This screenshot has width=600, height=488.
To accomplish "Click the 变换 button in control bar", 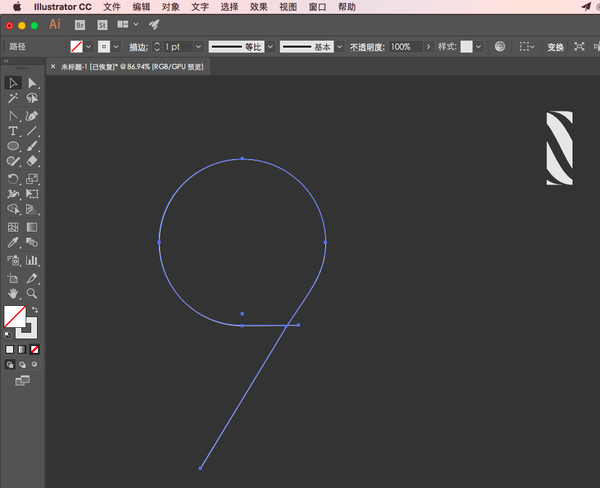I will 555,47.
